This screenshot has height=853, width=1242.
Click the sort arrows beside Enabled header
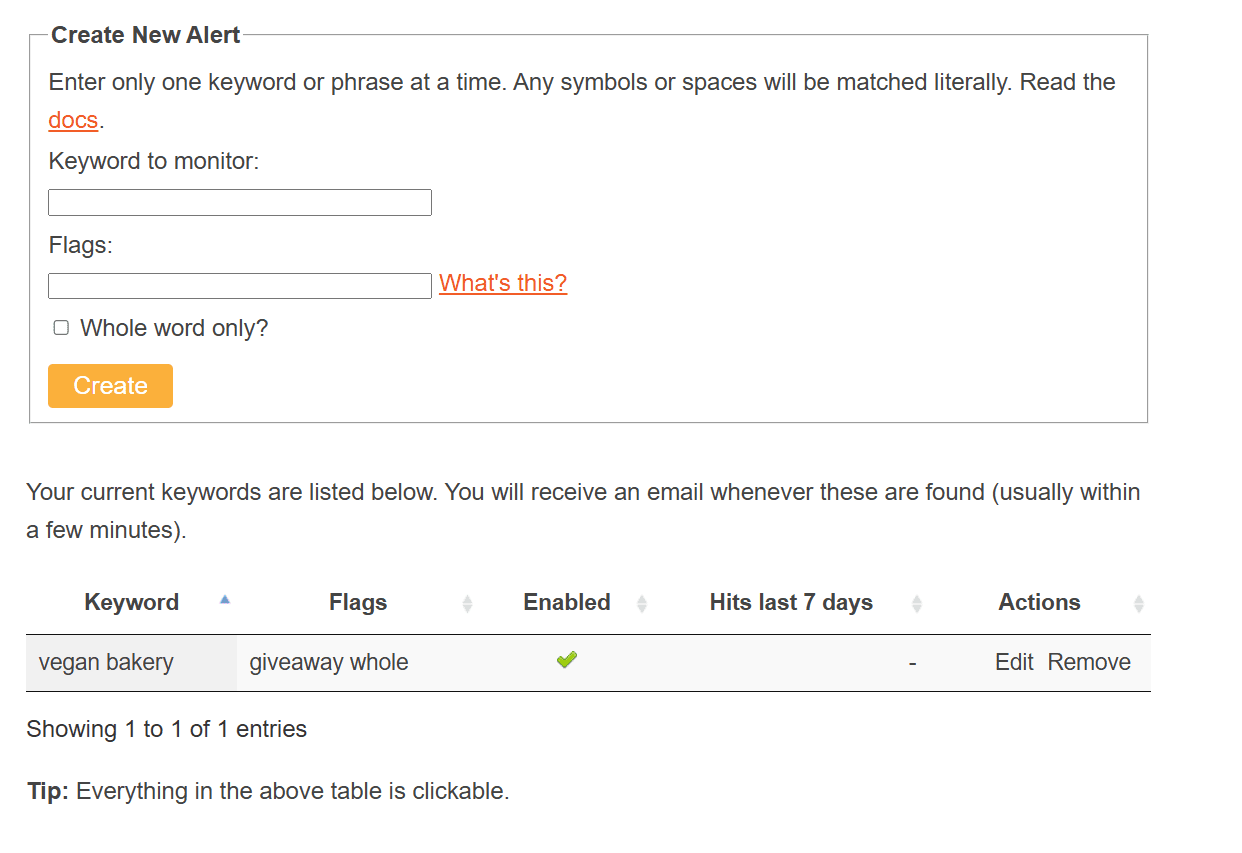(642, 603)
